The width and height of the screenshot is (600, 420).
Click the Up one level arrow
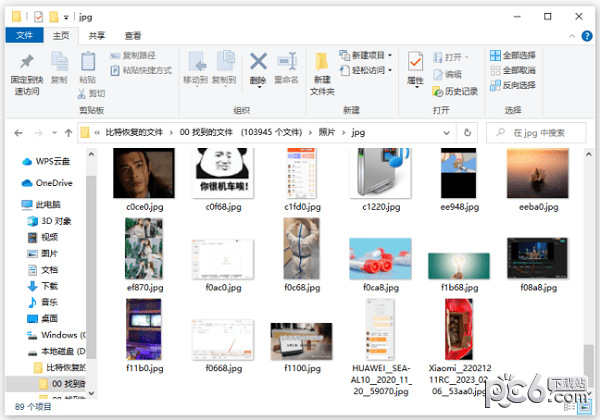(x=68, y=133)
